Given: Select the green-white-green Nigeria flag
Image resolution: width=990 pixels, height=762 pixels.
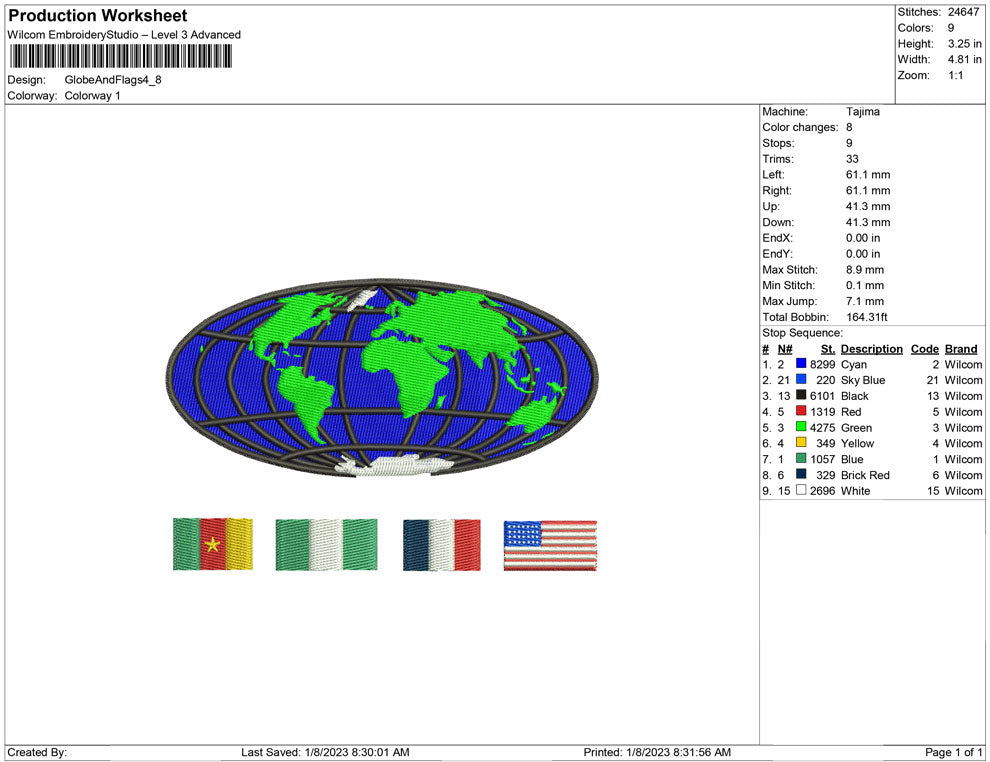Looking at the screenshot, I should [326, 544].
